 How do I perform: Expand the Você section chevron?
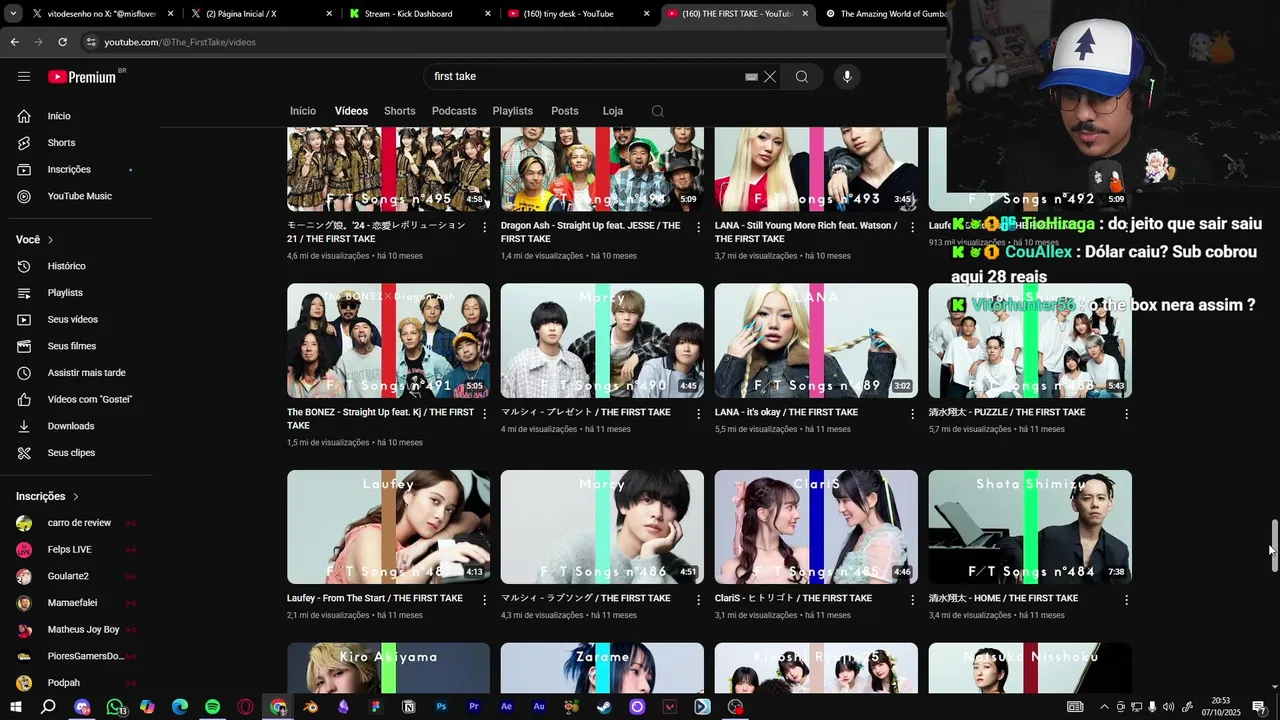point(50,240)
